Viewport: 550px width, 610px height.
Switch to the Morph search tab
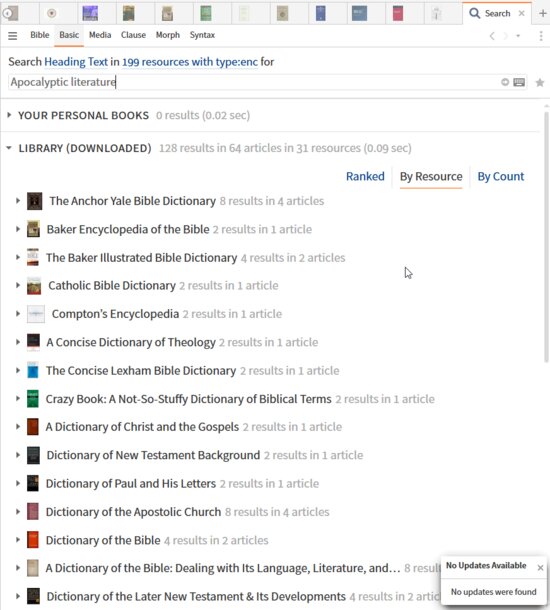coord(168,35)
